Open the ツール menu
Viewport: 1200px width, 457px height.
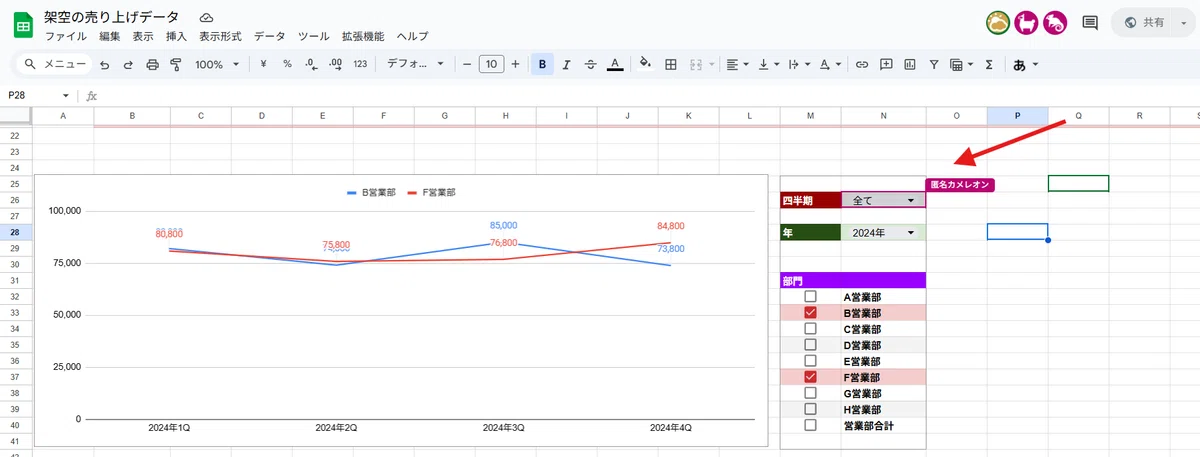314,36
